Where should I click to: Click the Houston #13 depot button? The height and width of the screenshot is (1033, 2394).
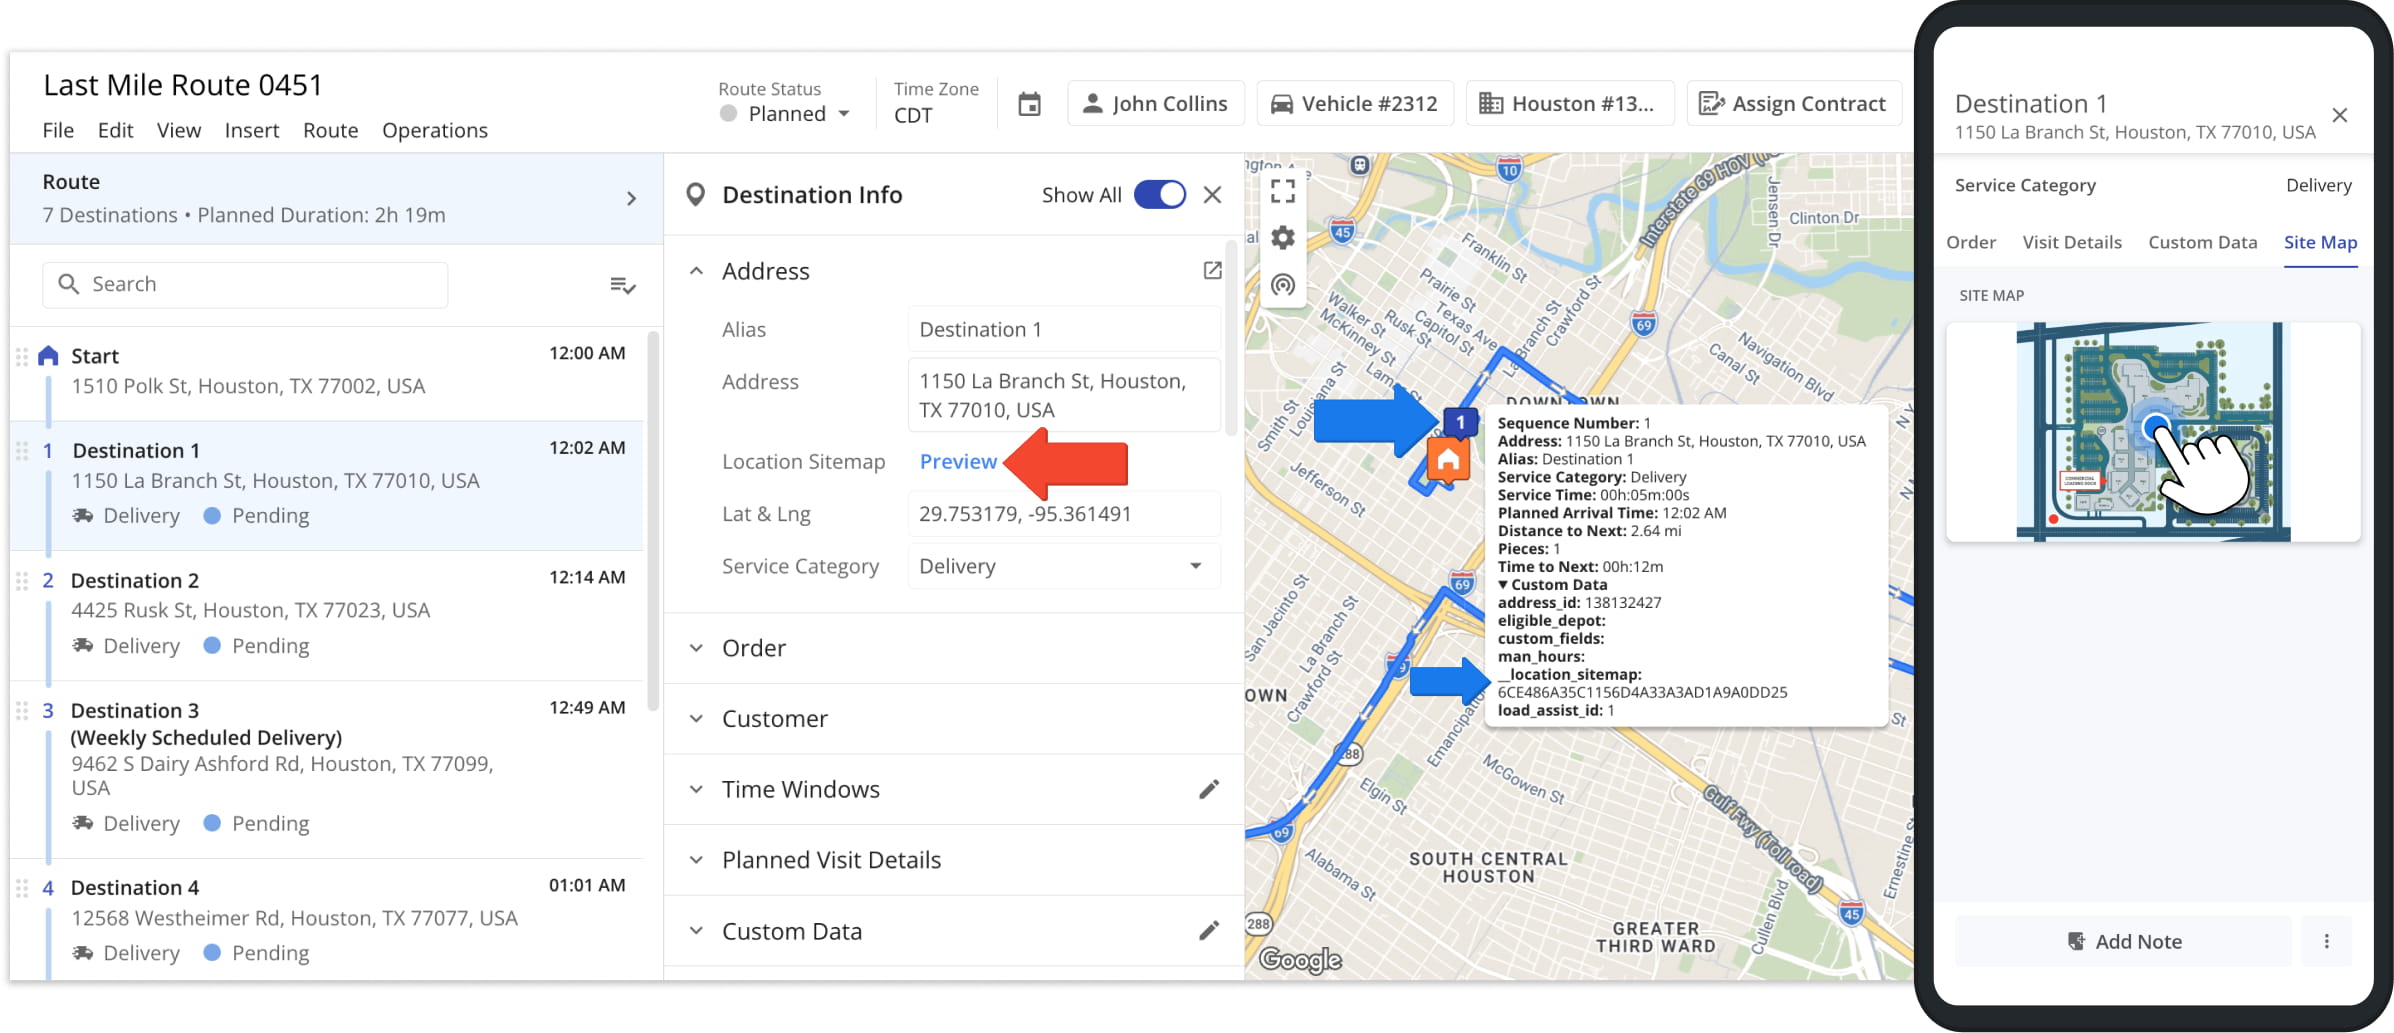click(1569, 104)
